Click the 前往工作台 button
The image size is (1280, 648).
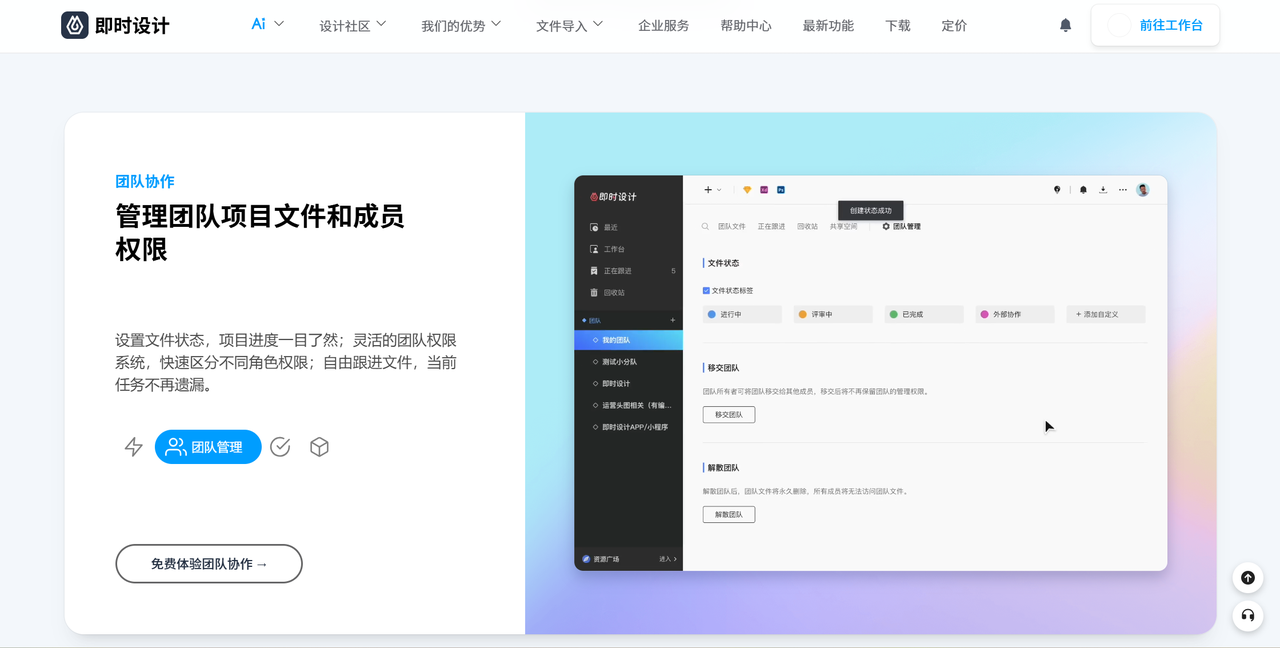tap(1155, 25)
